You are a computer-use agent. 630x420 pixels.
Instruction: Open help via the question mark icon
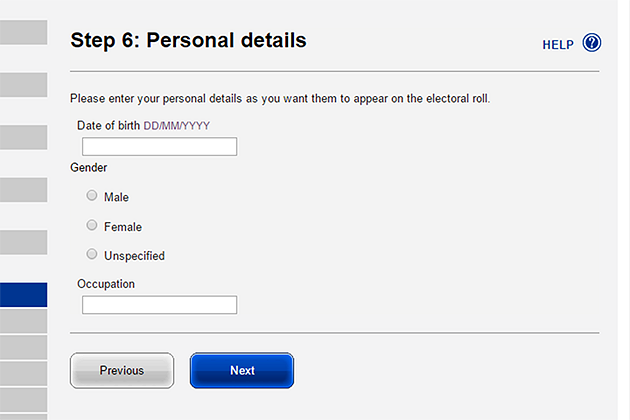[x=591, y=43]
